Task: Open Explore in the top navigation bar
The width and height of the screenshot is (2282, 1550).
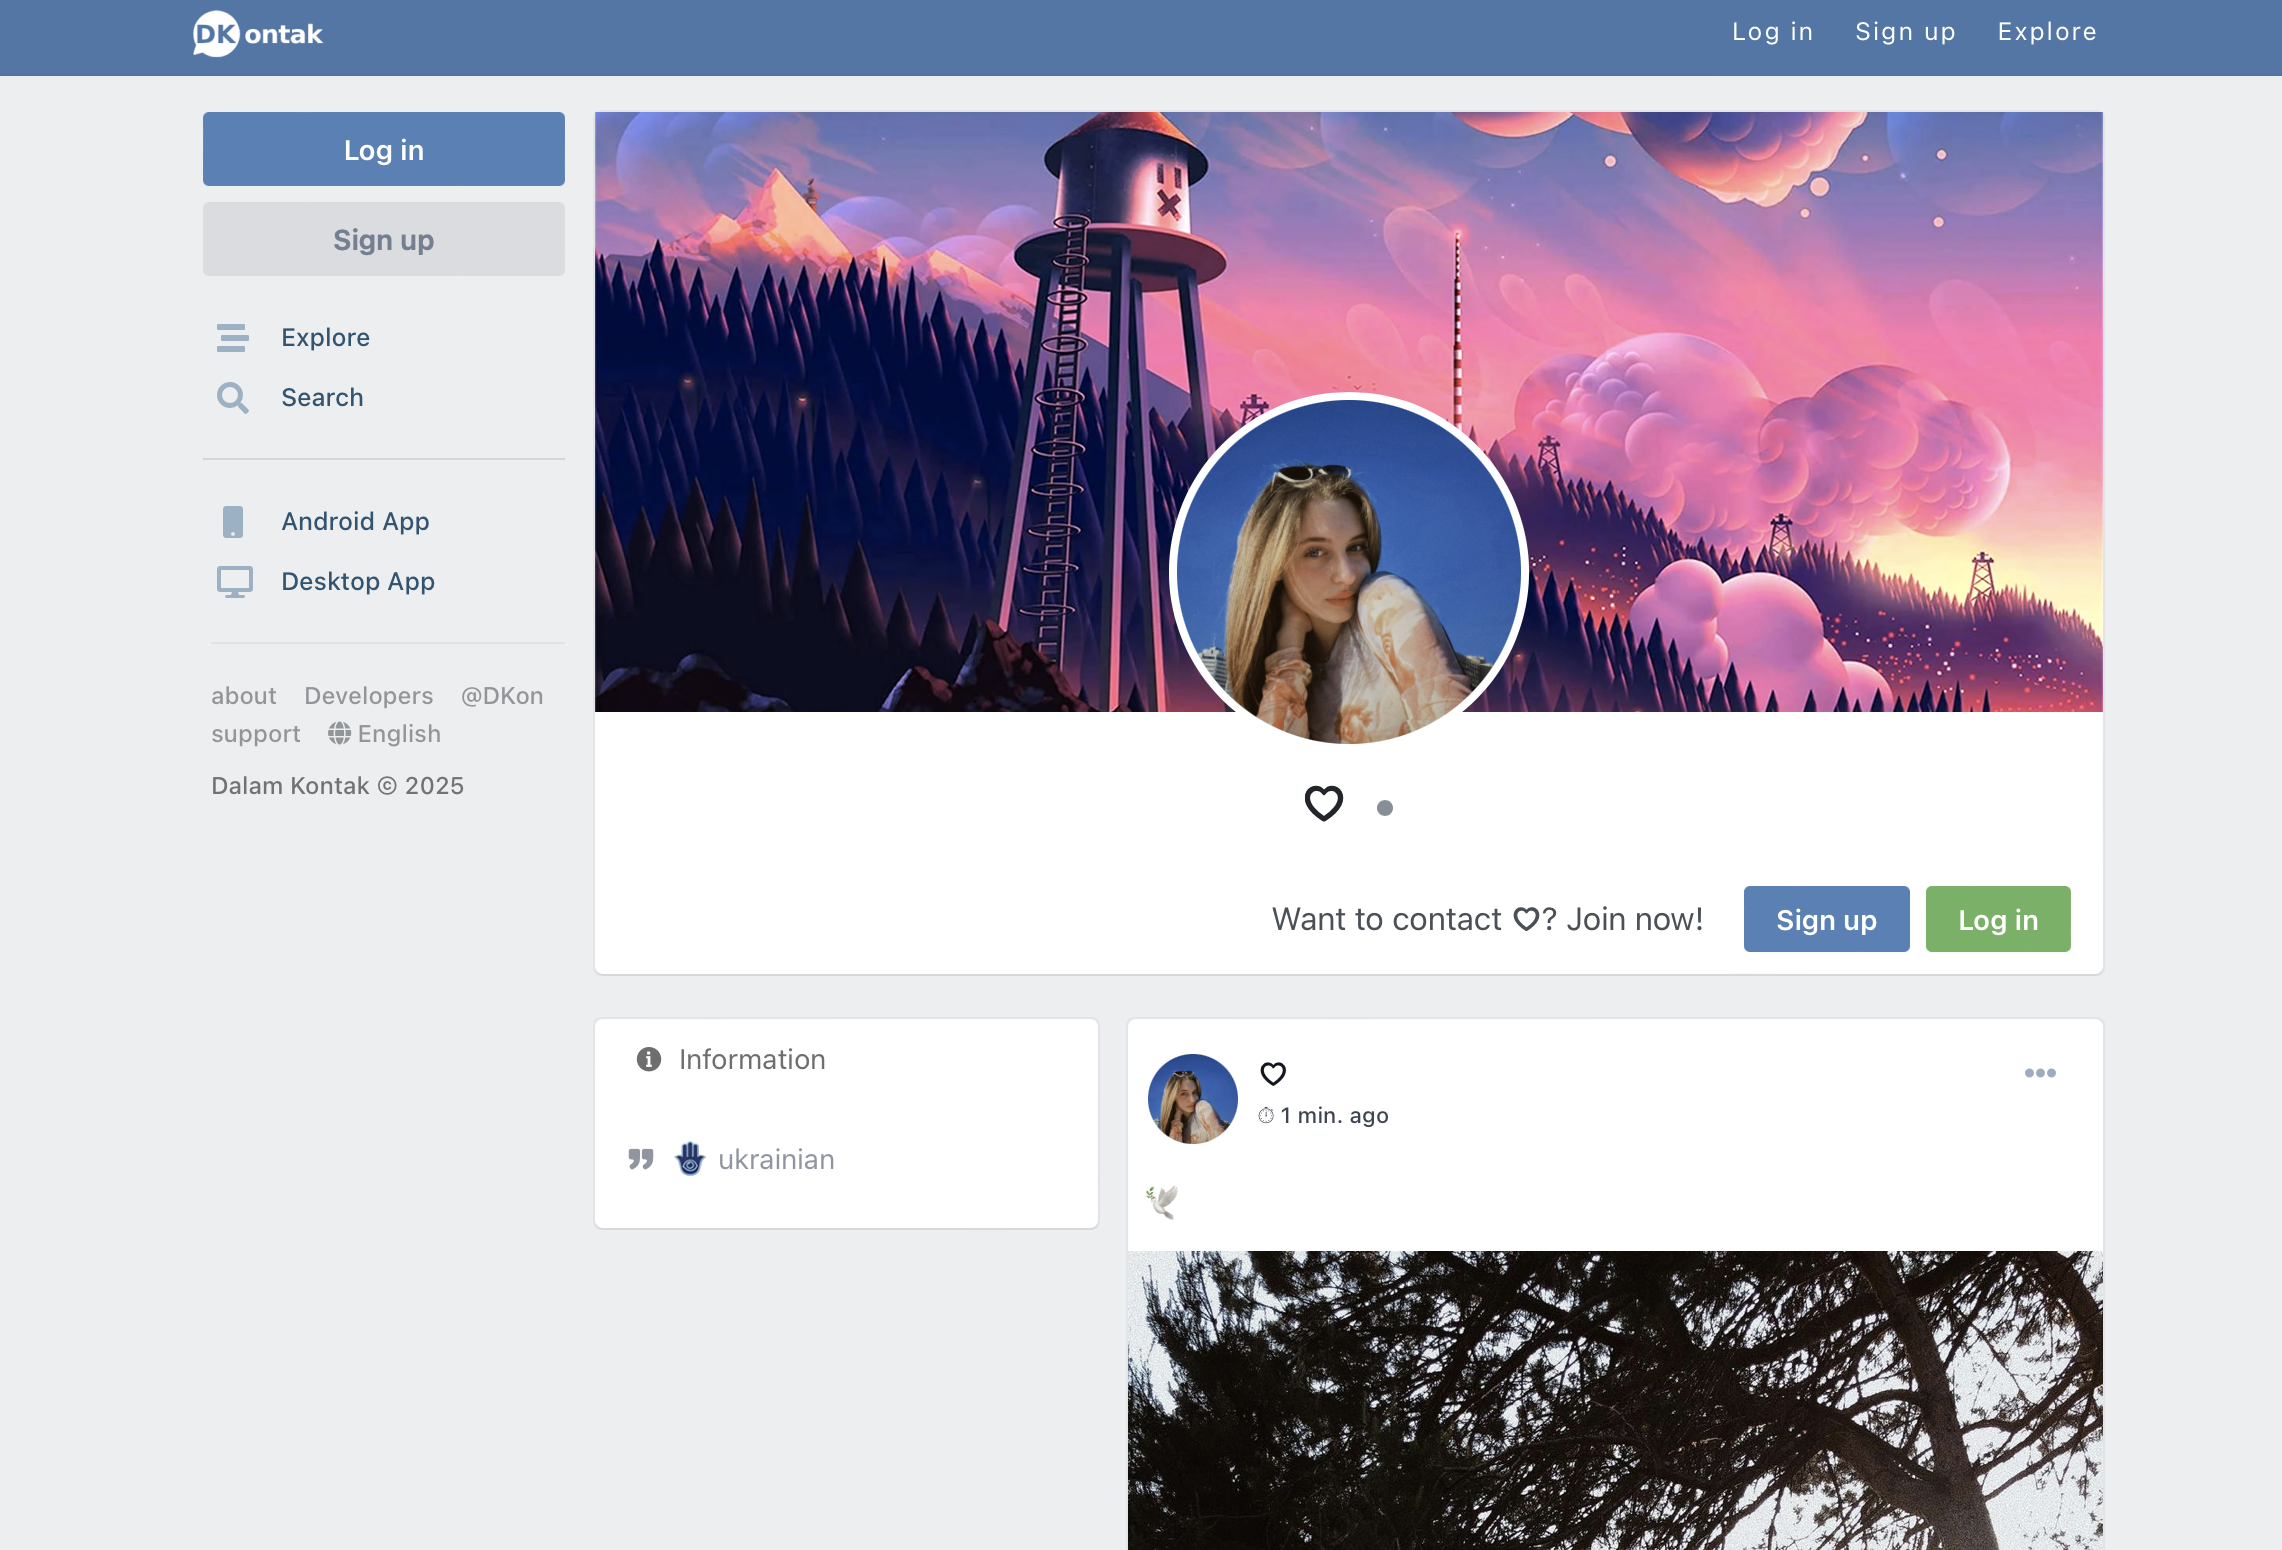Action: [x=2046, y=32]
